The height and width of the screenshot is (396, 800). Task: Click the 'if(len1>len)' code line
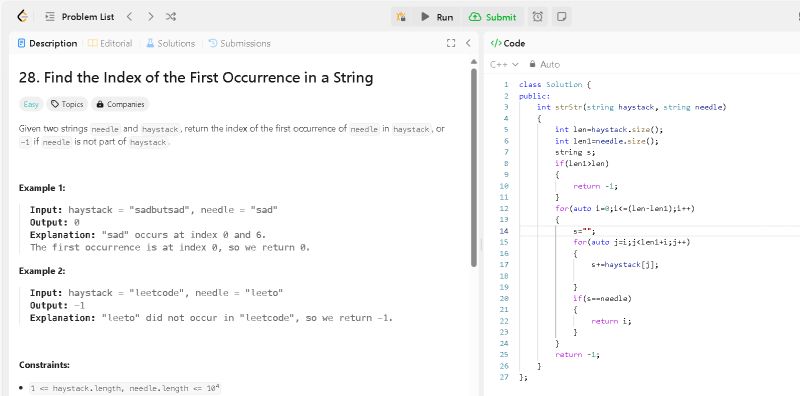point(582,163)
